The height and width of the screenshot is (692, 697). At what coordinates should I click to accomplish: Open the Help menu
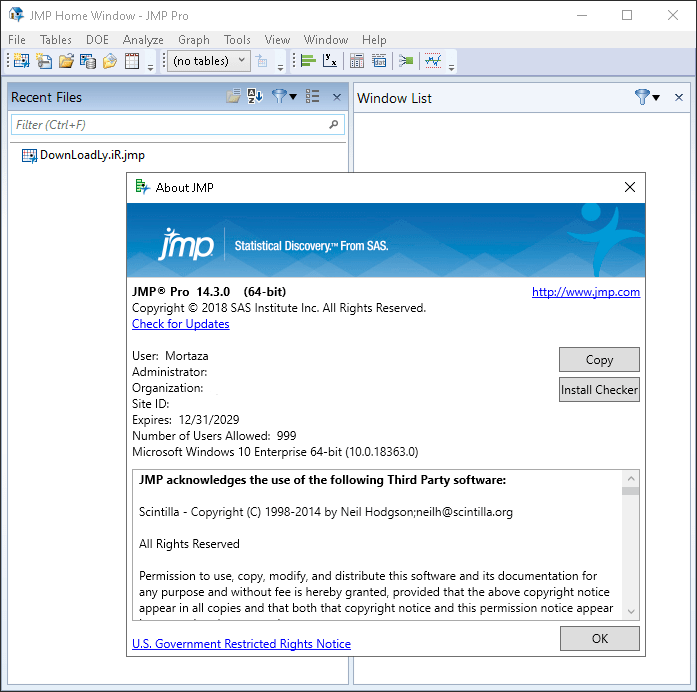coord(374,40)
